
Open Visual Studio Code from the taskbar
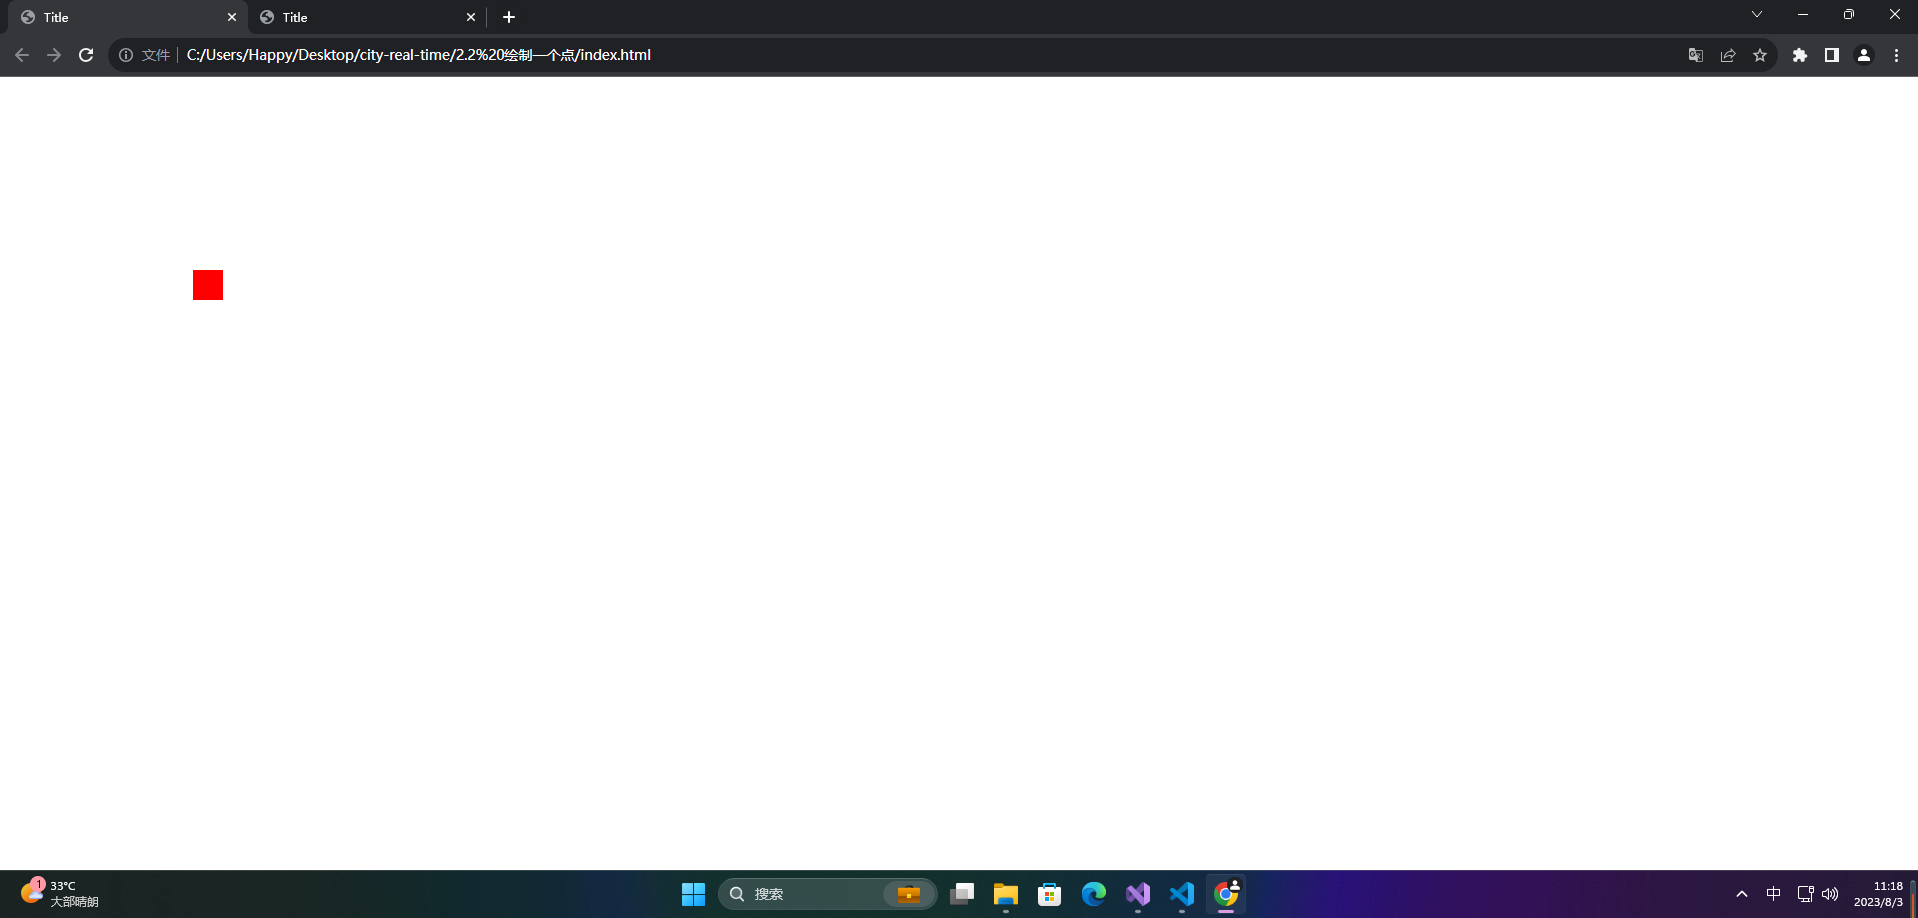pos(1182,894)
